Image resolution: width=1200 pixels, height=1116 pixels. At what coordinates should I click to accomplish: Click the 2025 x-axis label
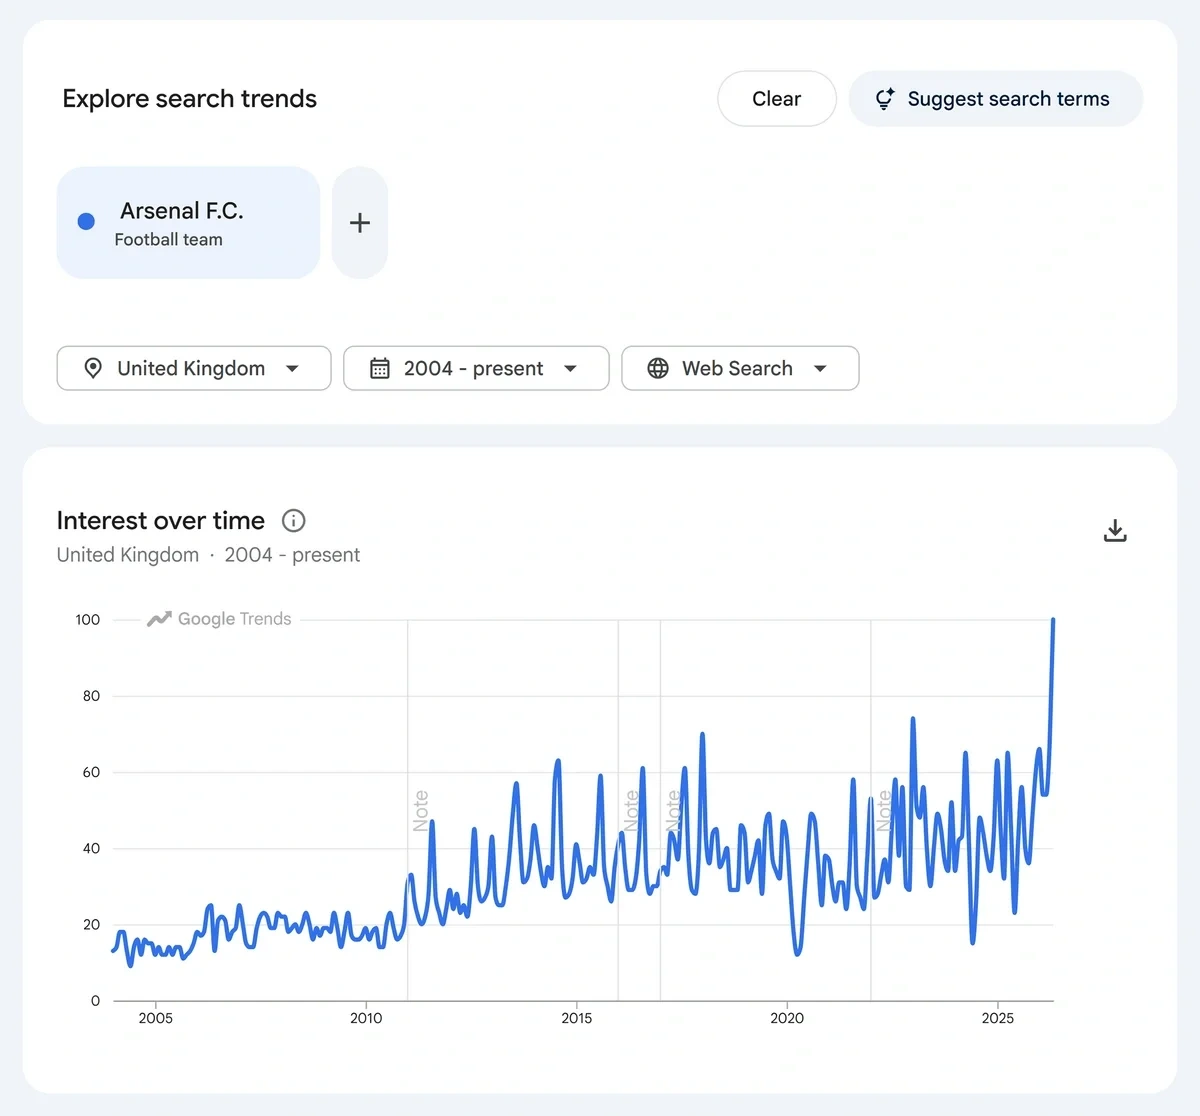point(997,1018)
